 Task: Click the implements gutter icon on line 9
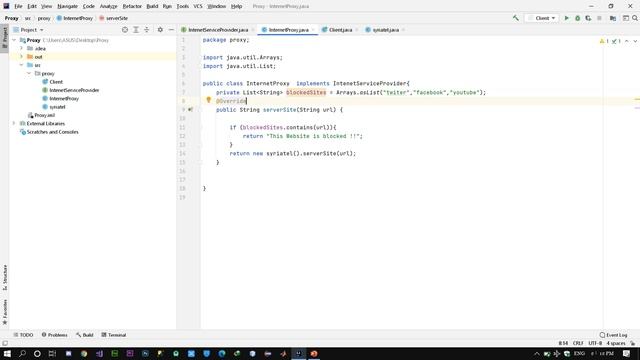pyautogui.click(x=190, y=109)
